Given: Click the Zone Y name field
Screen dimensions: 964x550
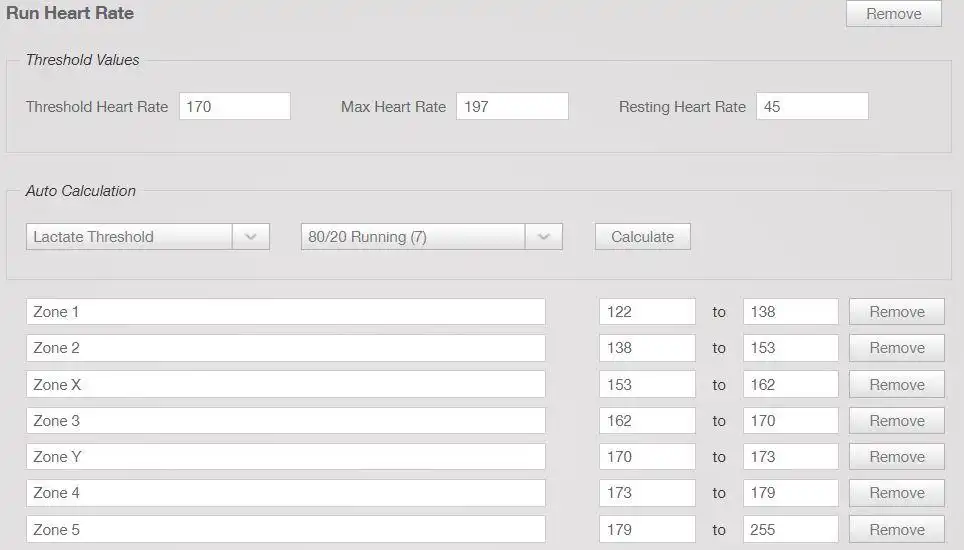Looking at the screenshot, I should (x=286, y=457).
